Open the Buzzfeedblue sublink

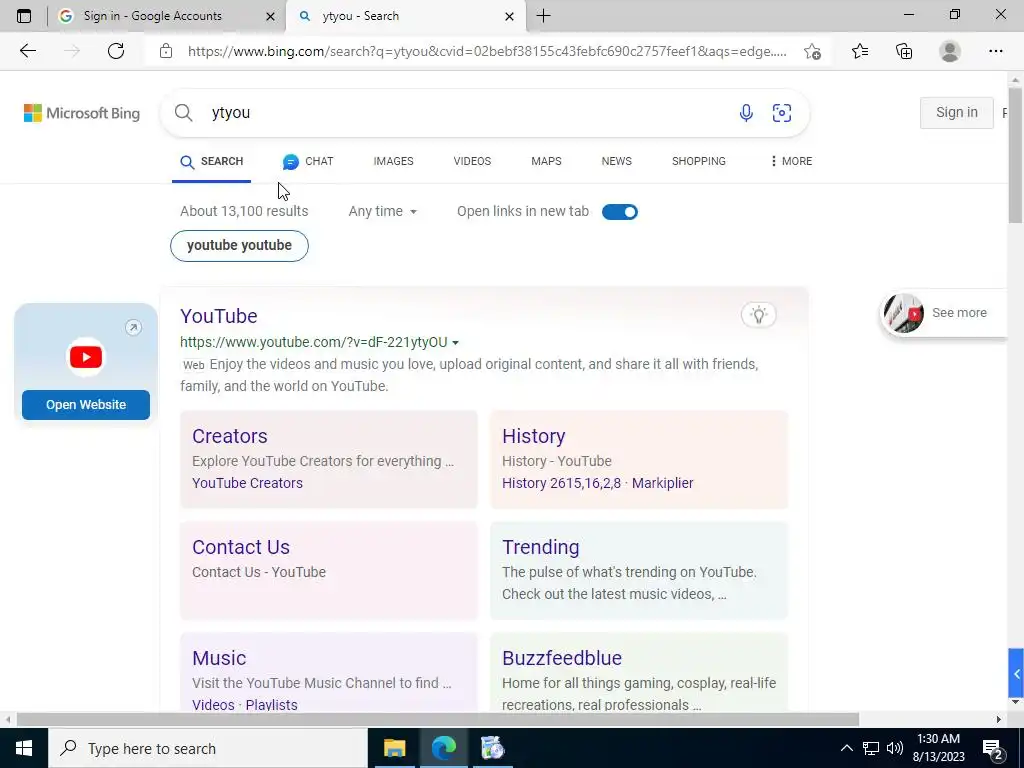point(562,658)
